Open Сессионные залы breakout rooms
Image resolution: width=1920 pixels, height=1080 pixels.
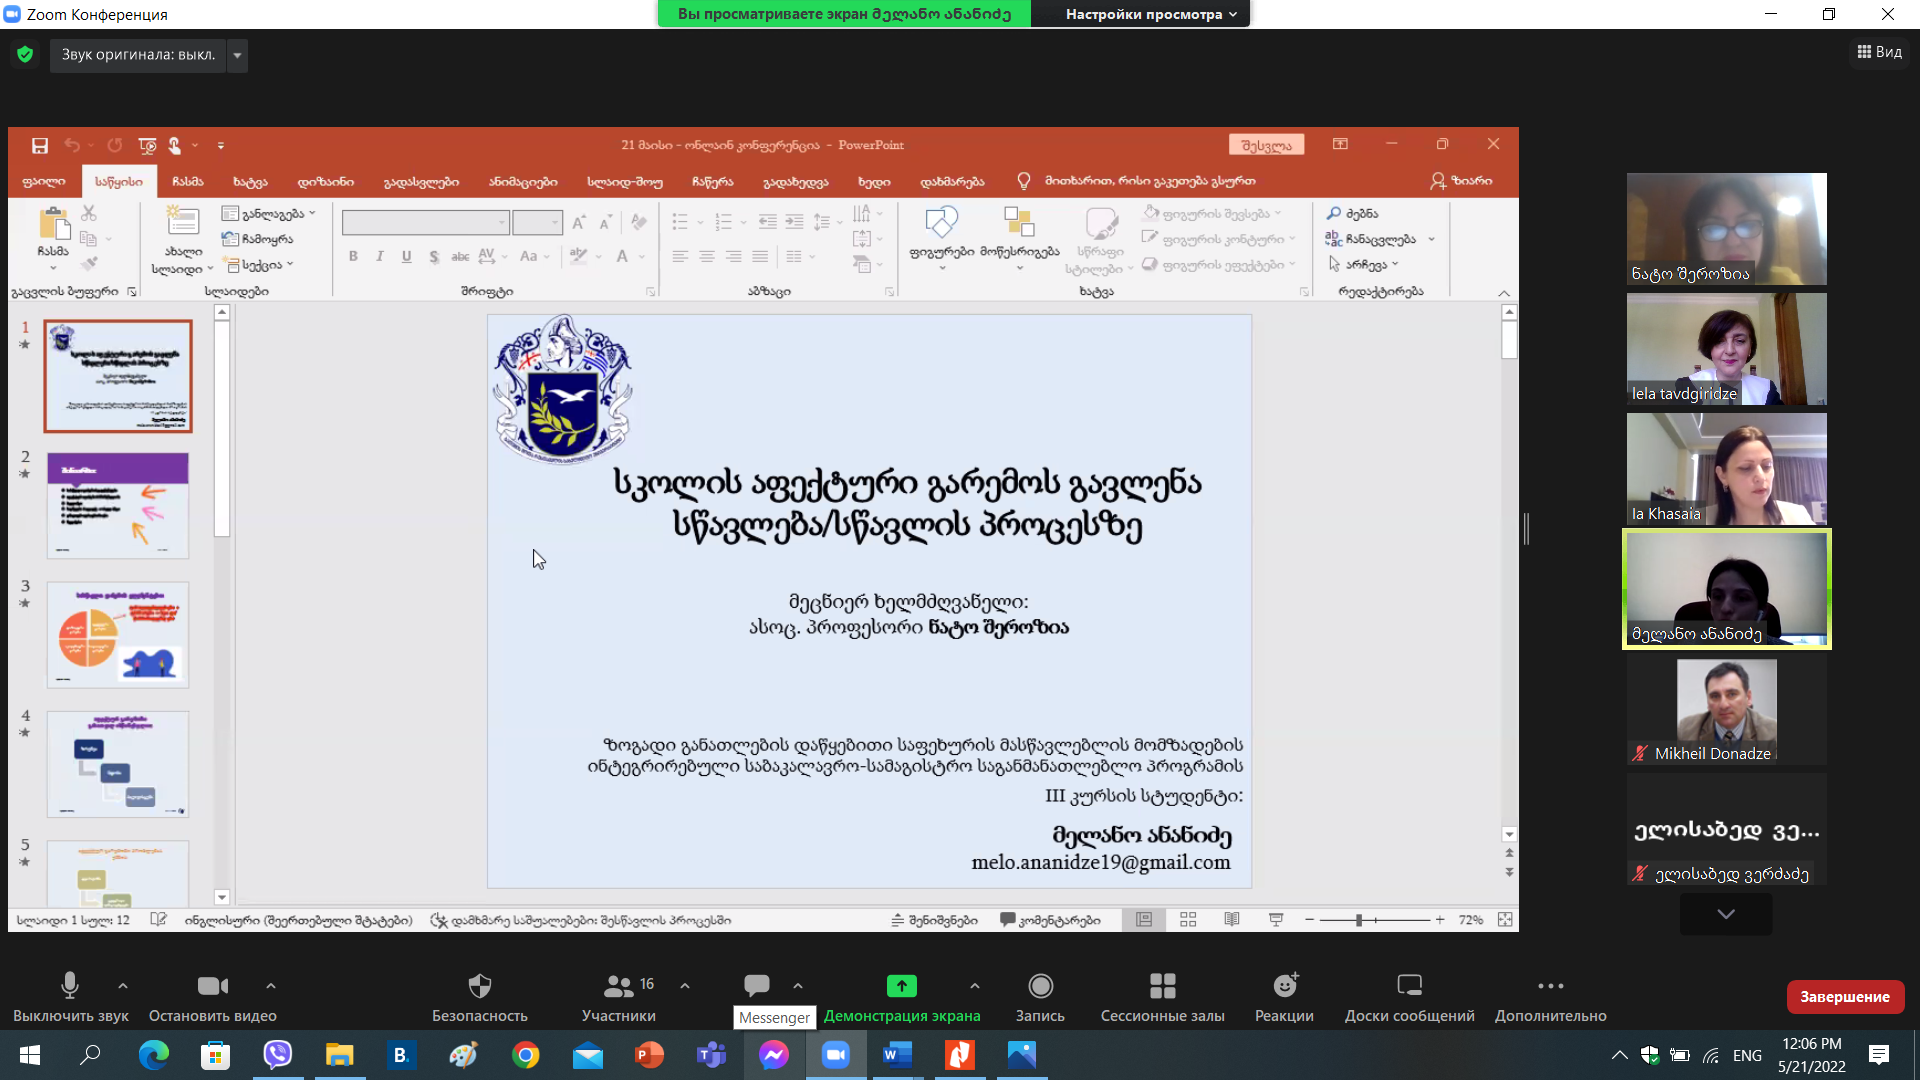tap(1162, 987)
